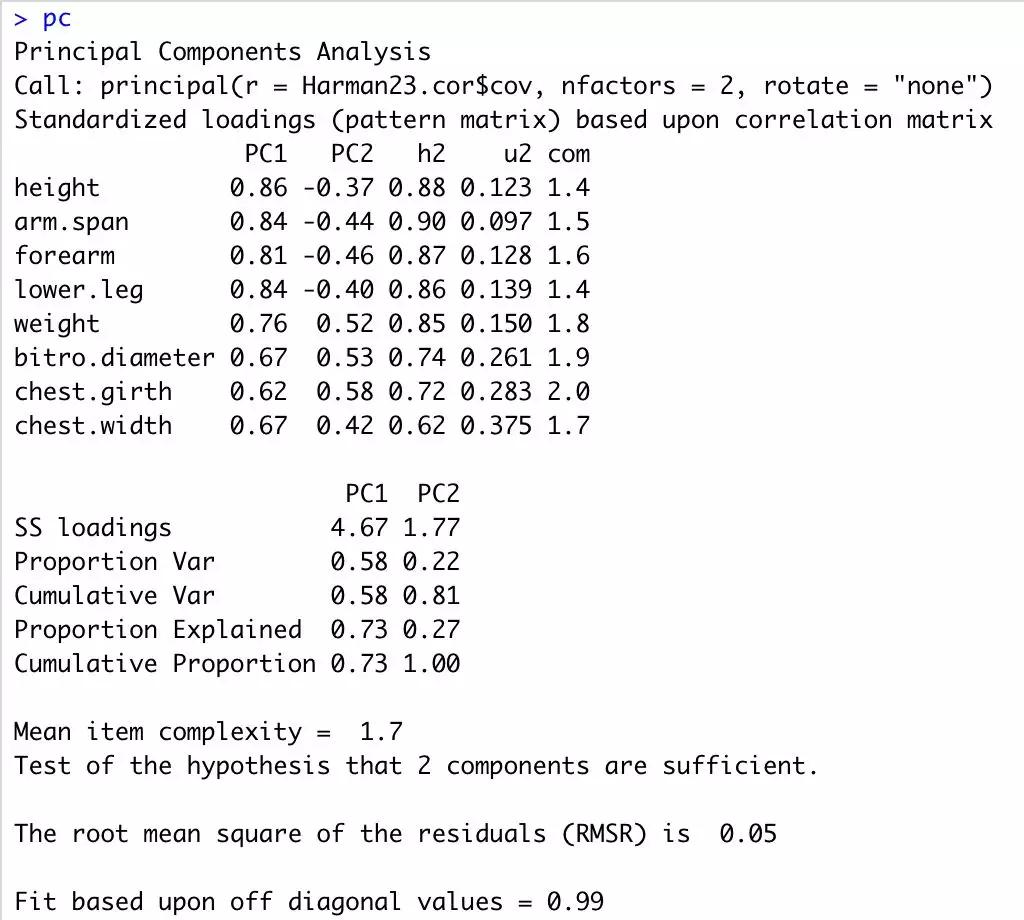Click the h2 column header

[431, 153]
